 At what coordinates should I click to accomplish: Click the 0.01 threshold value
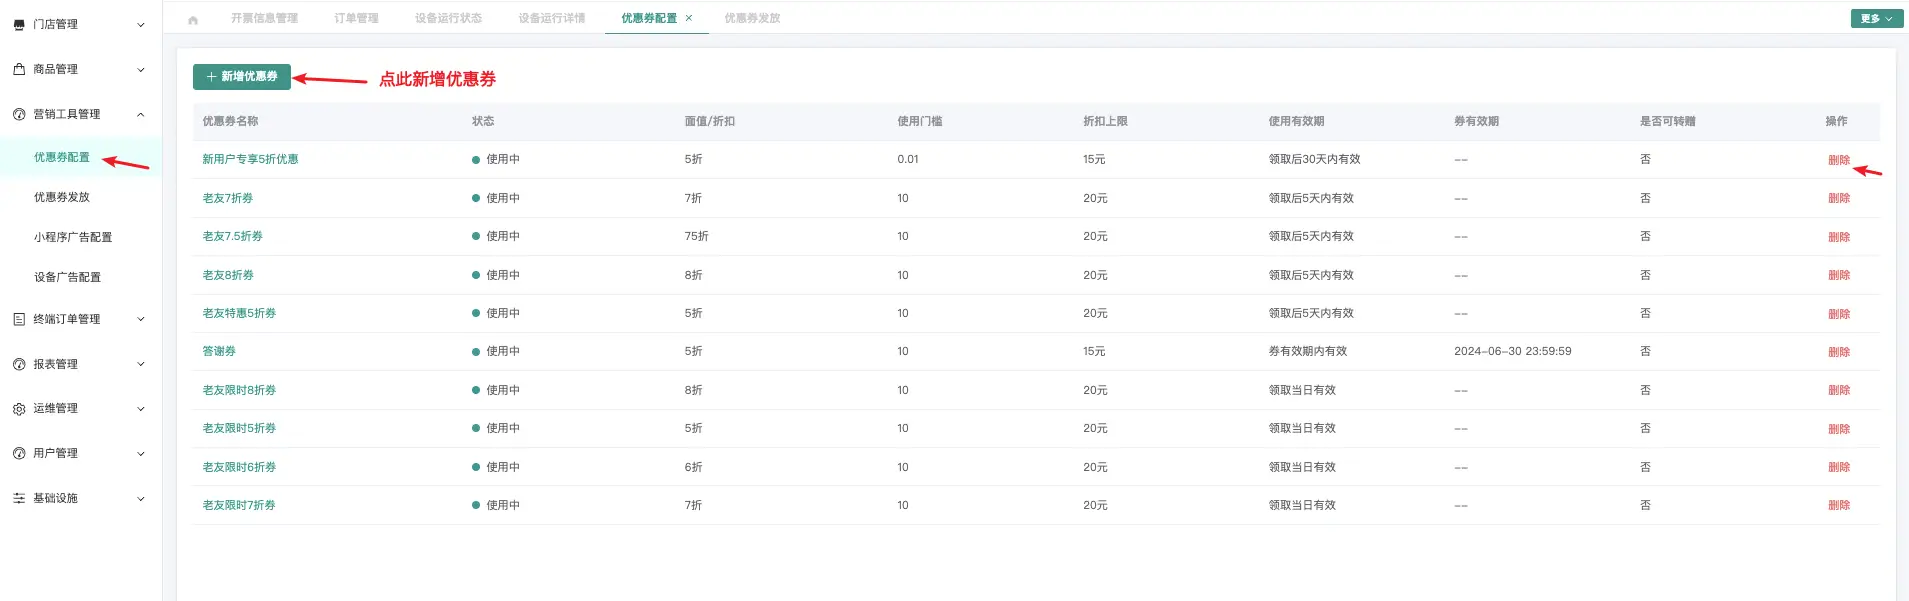[x=908, y=159]
